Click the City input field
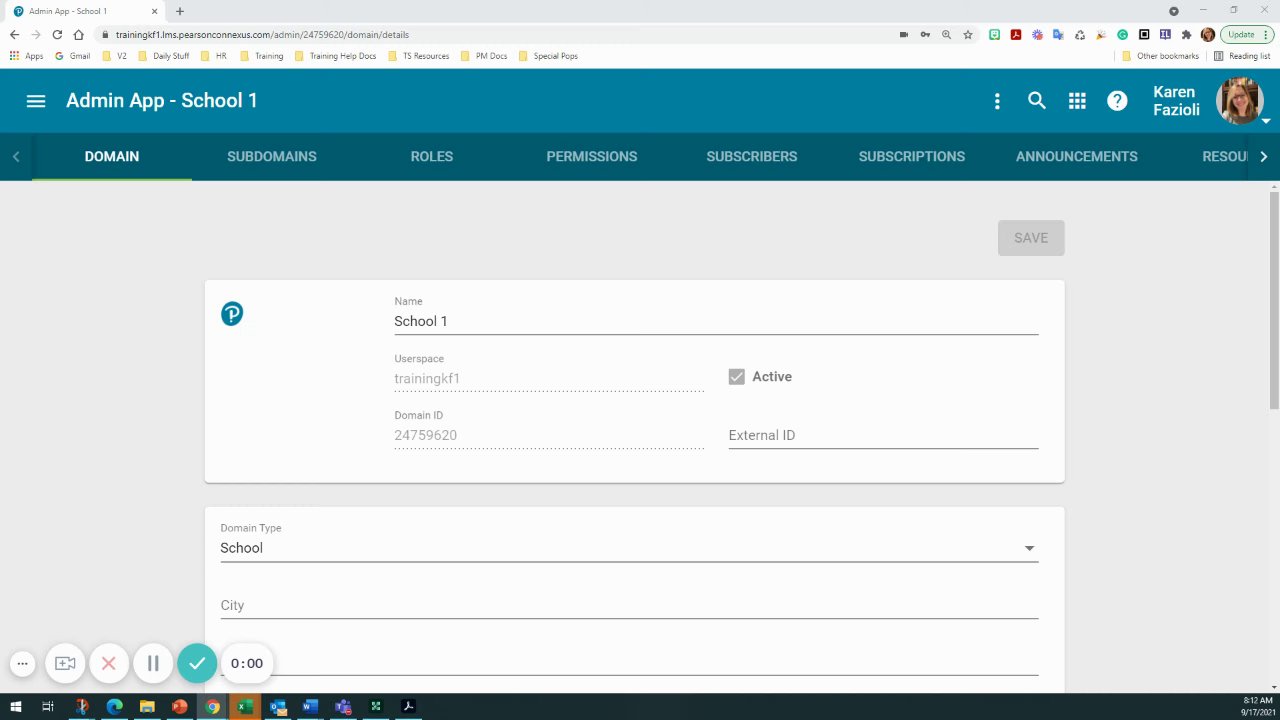Screen dimensions: 1280x720 629,605
